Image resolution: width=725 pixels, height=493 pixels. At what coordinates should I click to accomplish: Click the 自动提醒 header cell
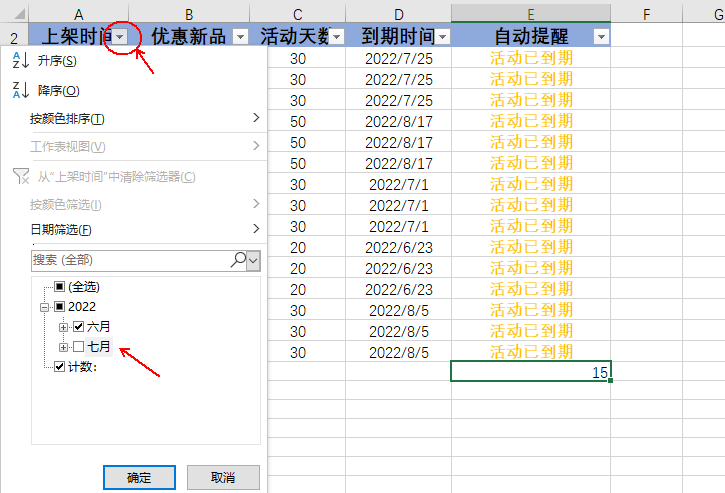tap(531, 36)
